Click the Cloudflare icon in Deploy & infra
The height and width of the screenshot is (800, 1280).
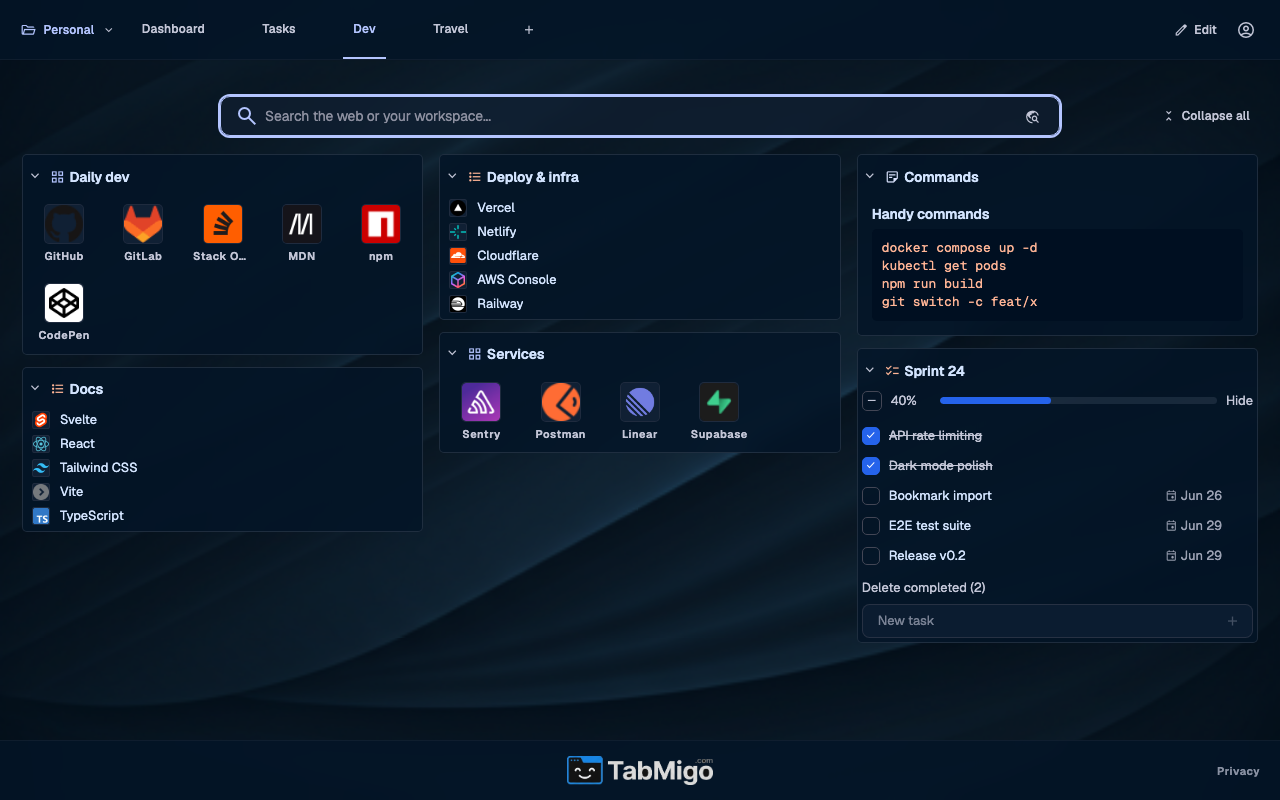point(458,256)
